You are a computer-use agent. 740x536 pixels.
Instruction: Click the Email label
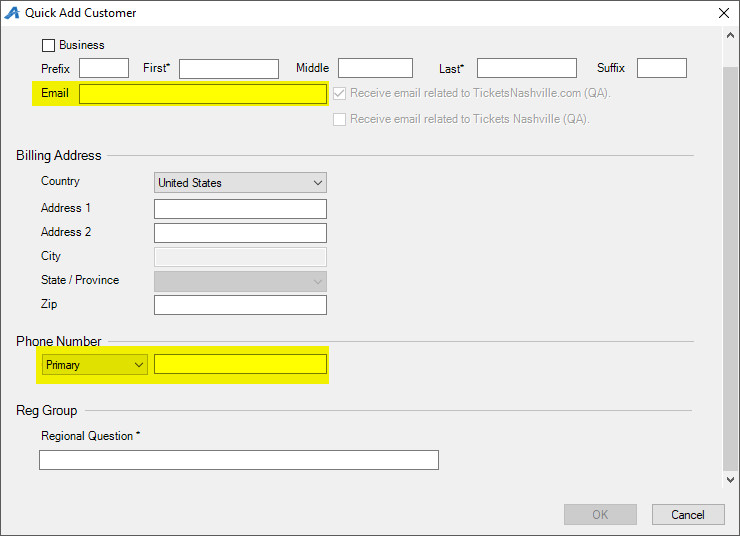click(55, 93)
